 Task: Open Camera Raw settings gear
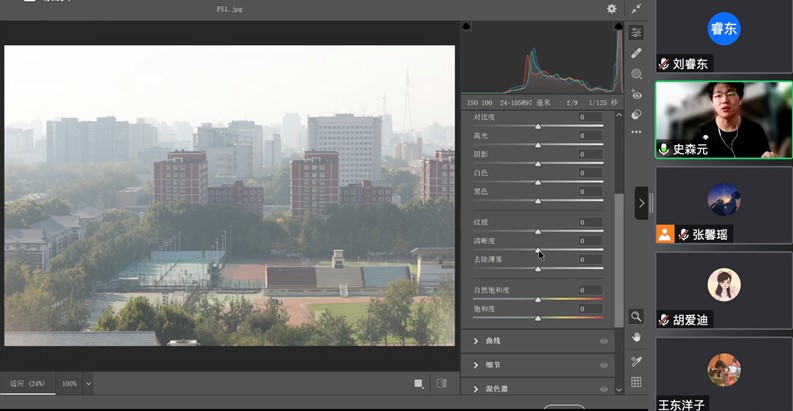[612, 9]
